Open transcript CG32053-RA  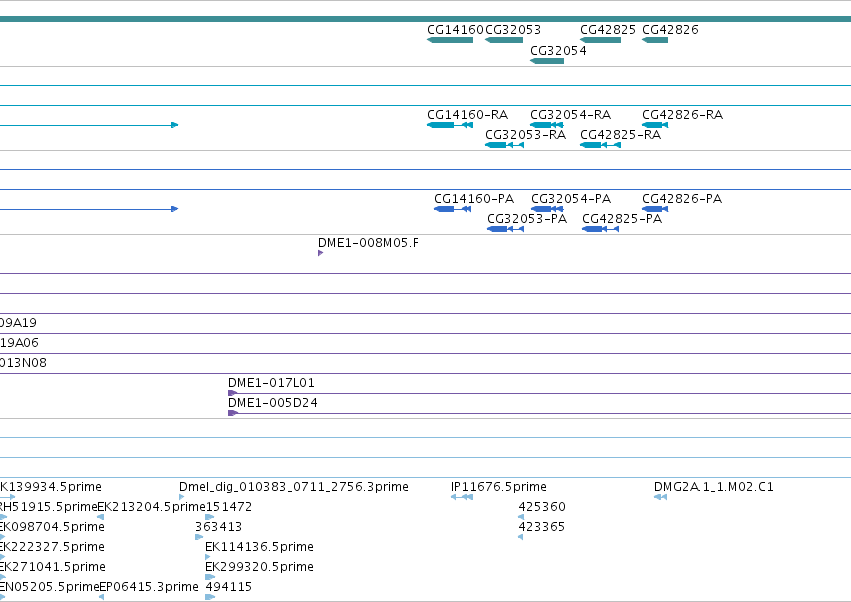[x=504, y=145]
